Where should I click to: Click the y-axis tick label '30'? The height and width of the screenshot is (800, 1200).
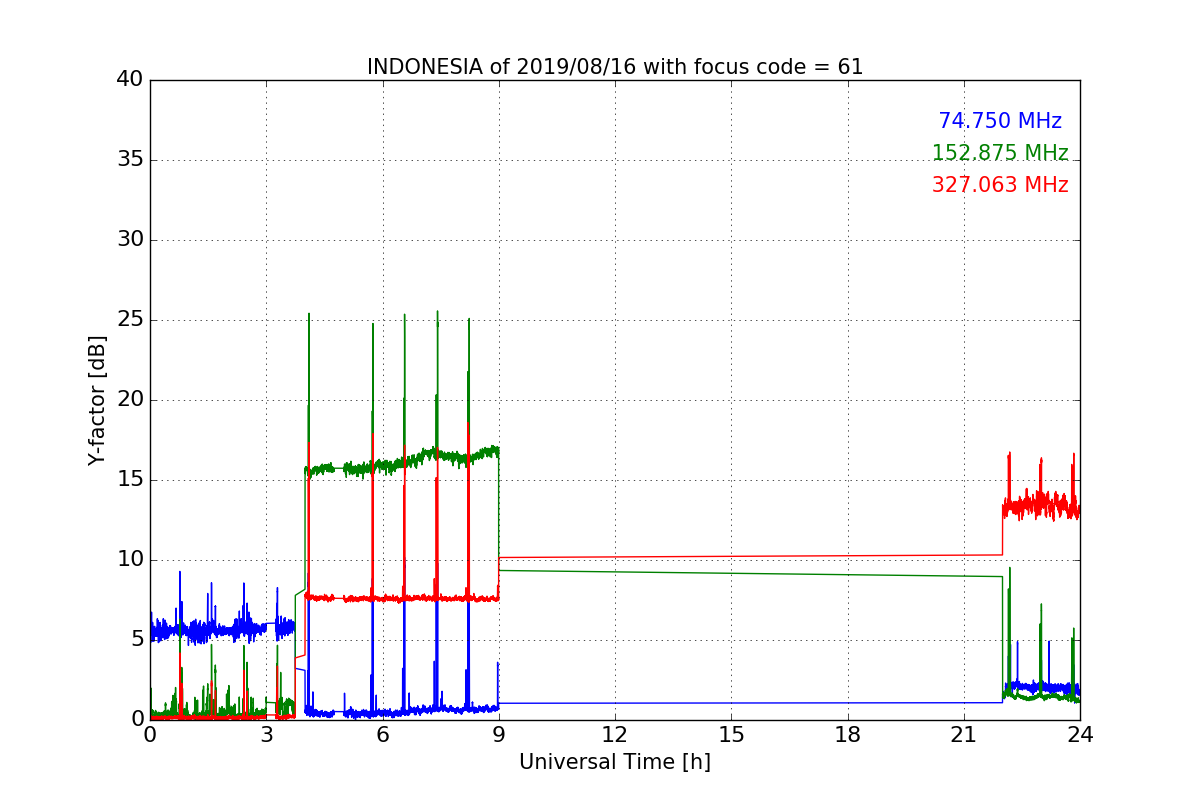[131, 240]
